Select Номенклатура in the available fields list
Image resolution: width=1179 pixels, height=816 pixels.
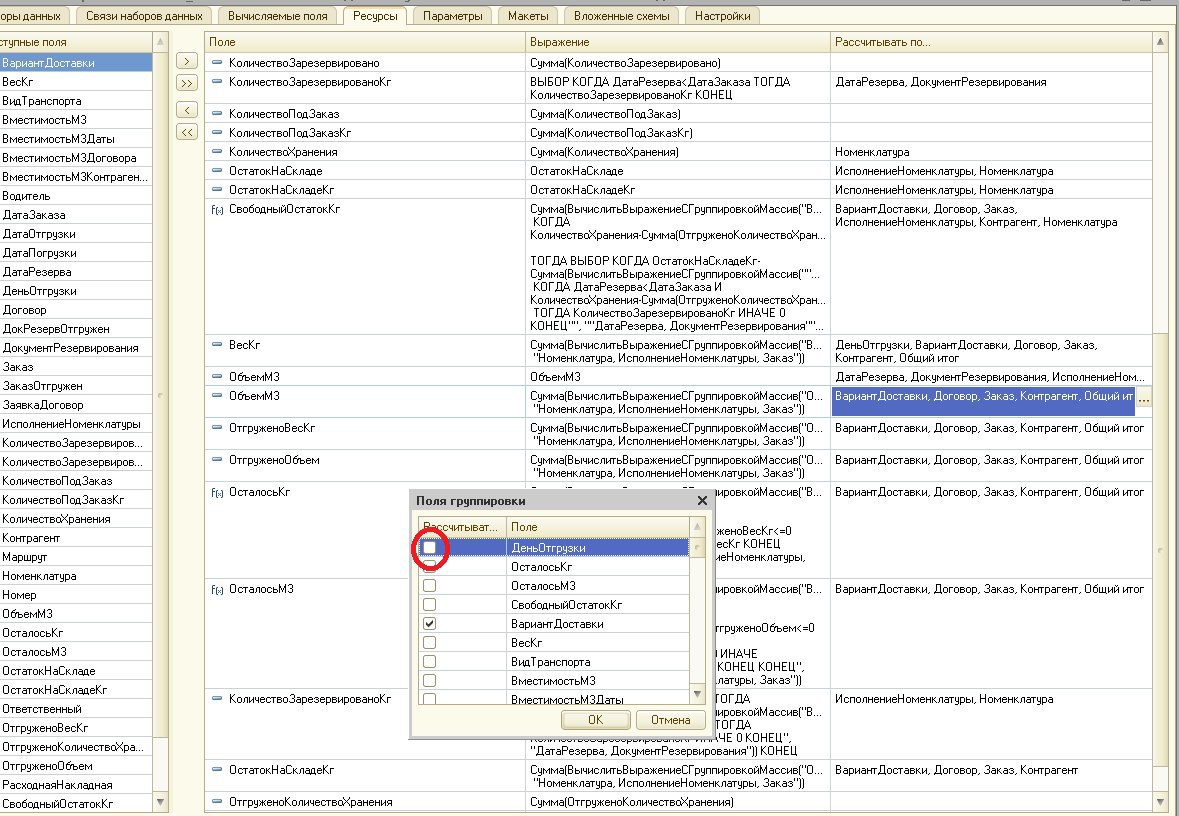click(x=76, y=576)
